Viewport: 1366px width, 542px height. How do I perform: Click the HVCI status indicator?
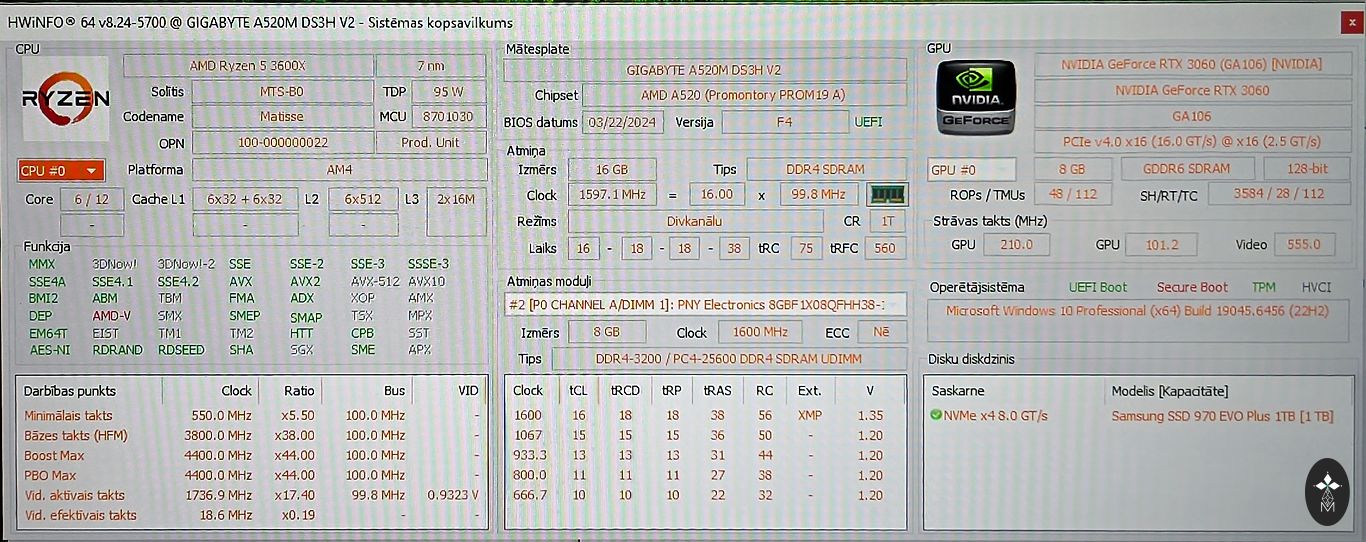tap(1316, 287)
